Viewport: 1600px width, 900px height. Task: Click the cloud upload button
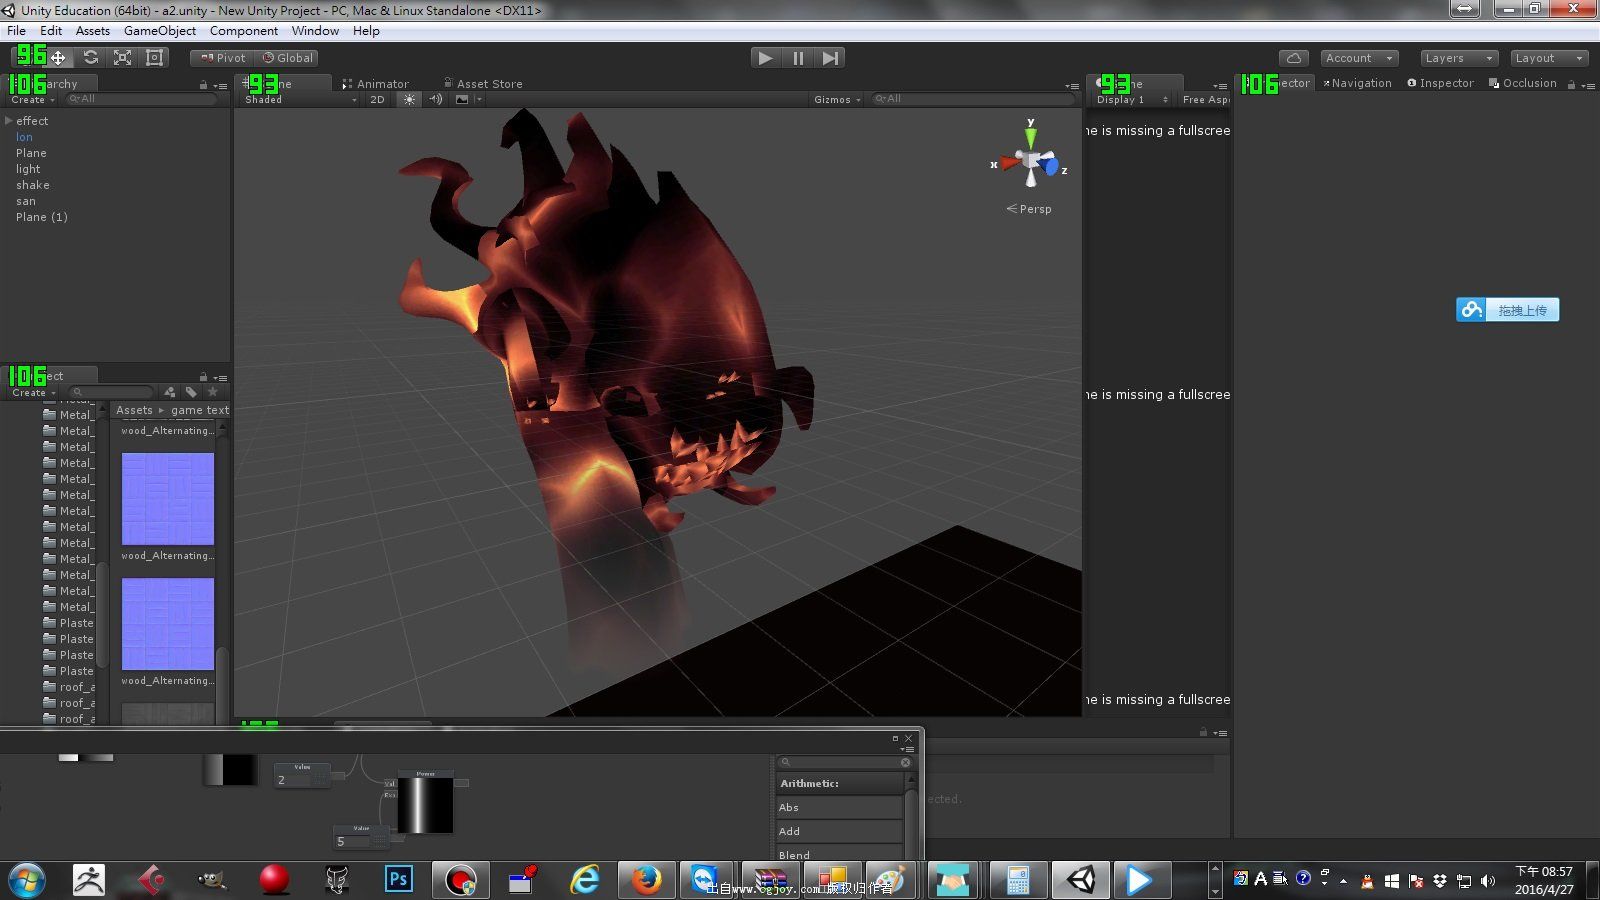pos(1507,310)
